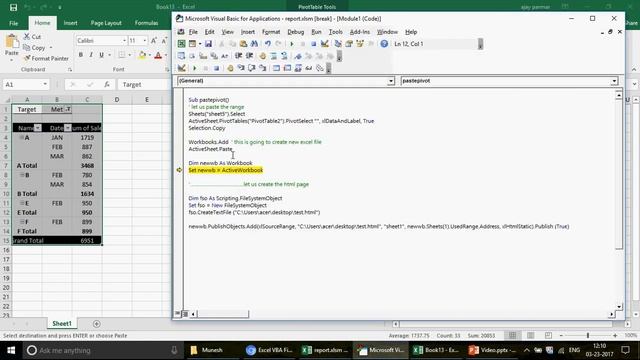Open Immediate Window from Debug toolbar
This screenshot has width=640, height=360.
[287, 68]
